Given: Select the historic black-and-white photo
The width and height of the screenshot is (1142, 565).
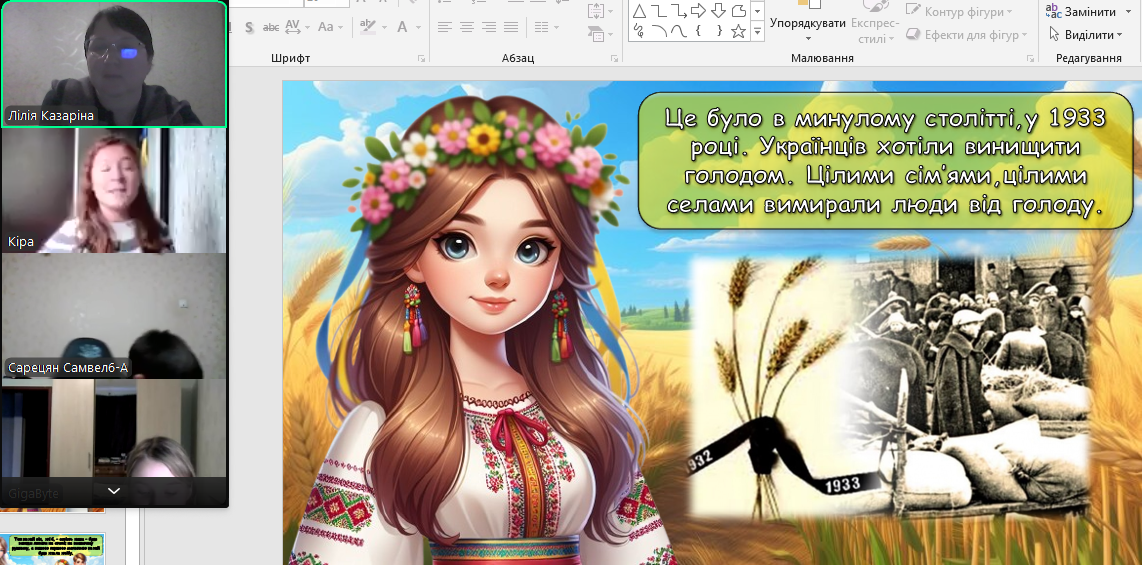Looking at the screenshot, I should click(969, 384).
